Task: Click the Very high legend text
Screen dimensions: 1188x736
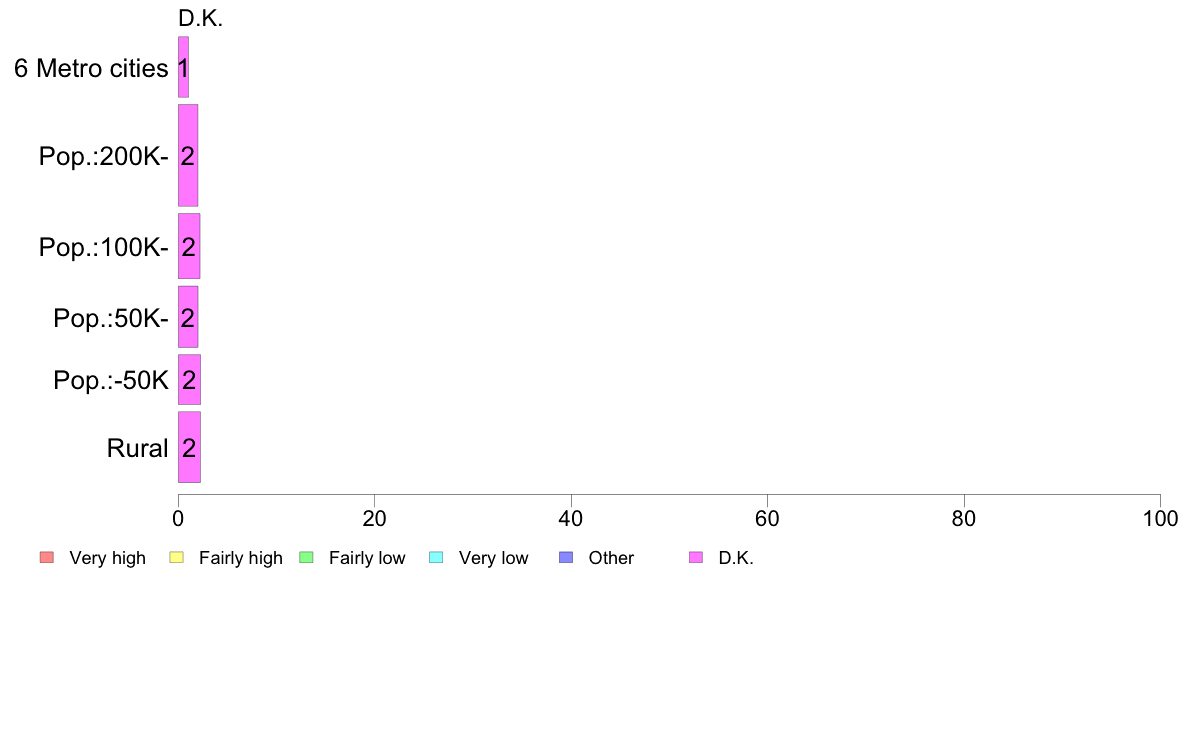Action: point(108,558)
